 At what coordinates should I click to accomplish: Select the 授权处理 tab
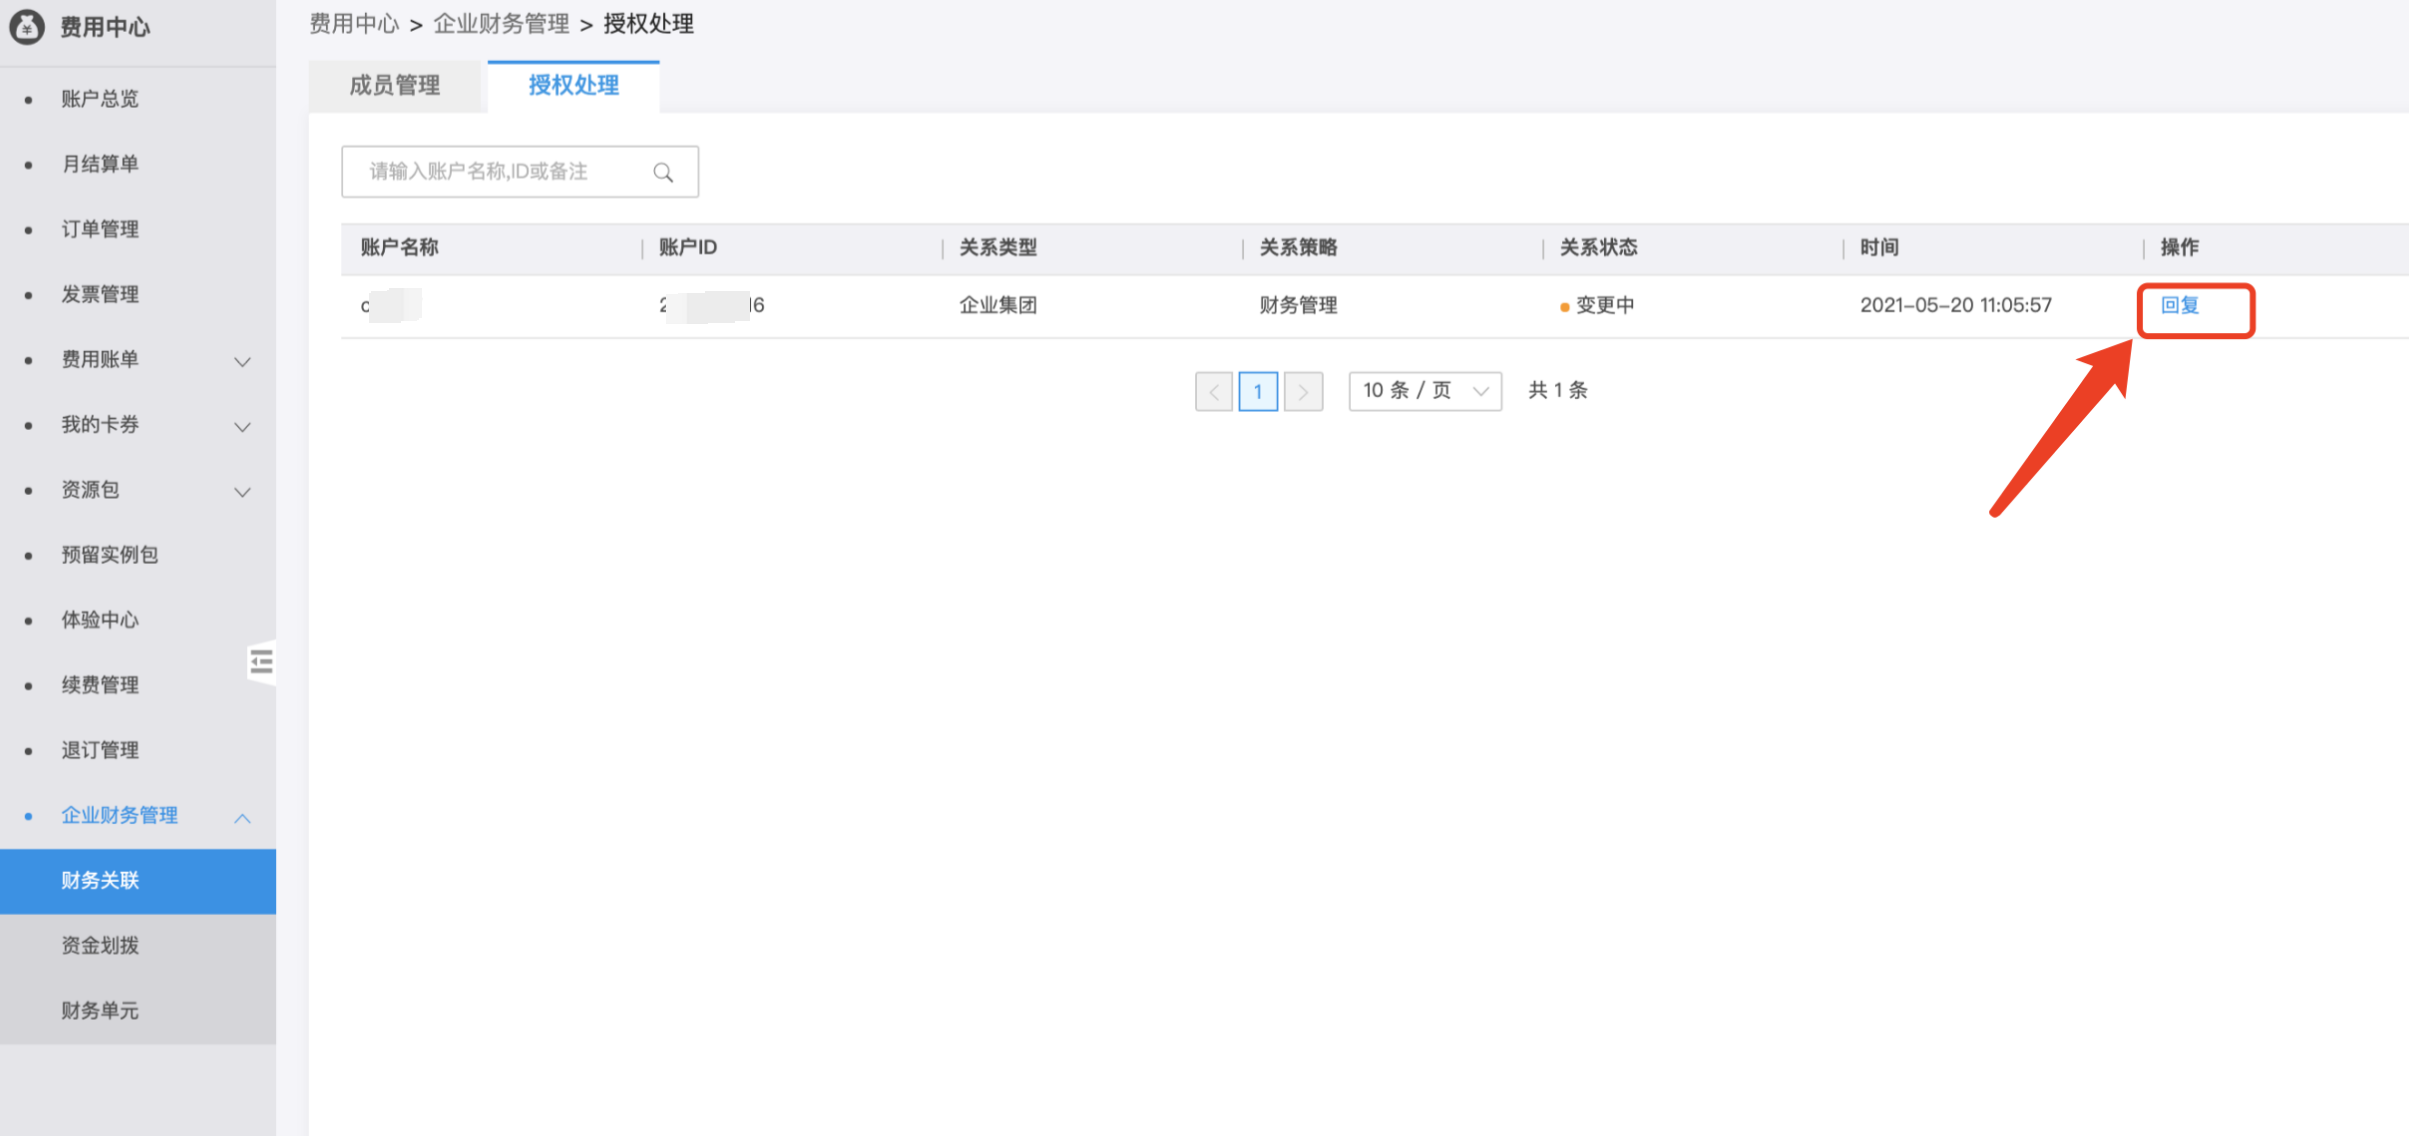coord(573,86)
